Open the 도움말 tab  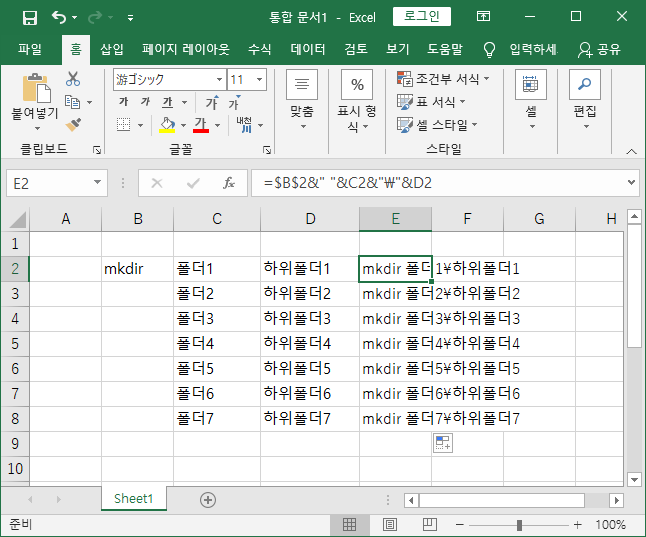(x=445, y=49)
